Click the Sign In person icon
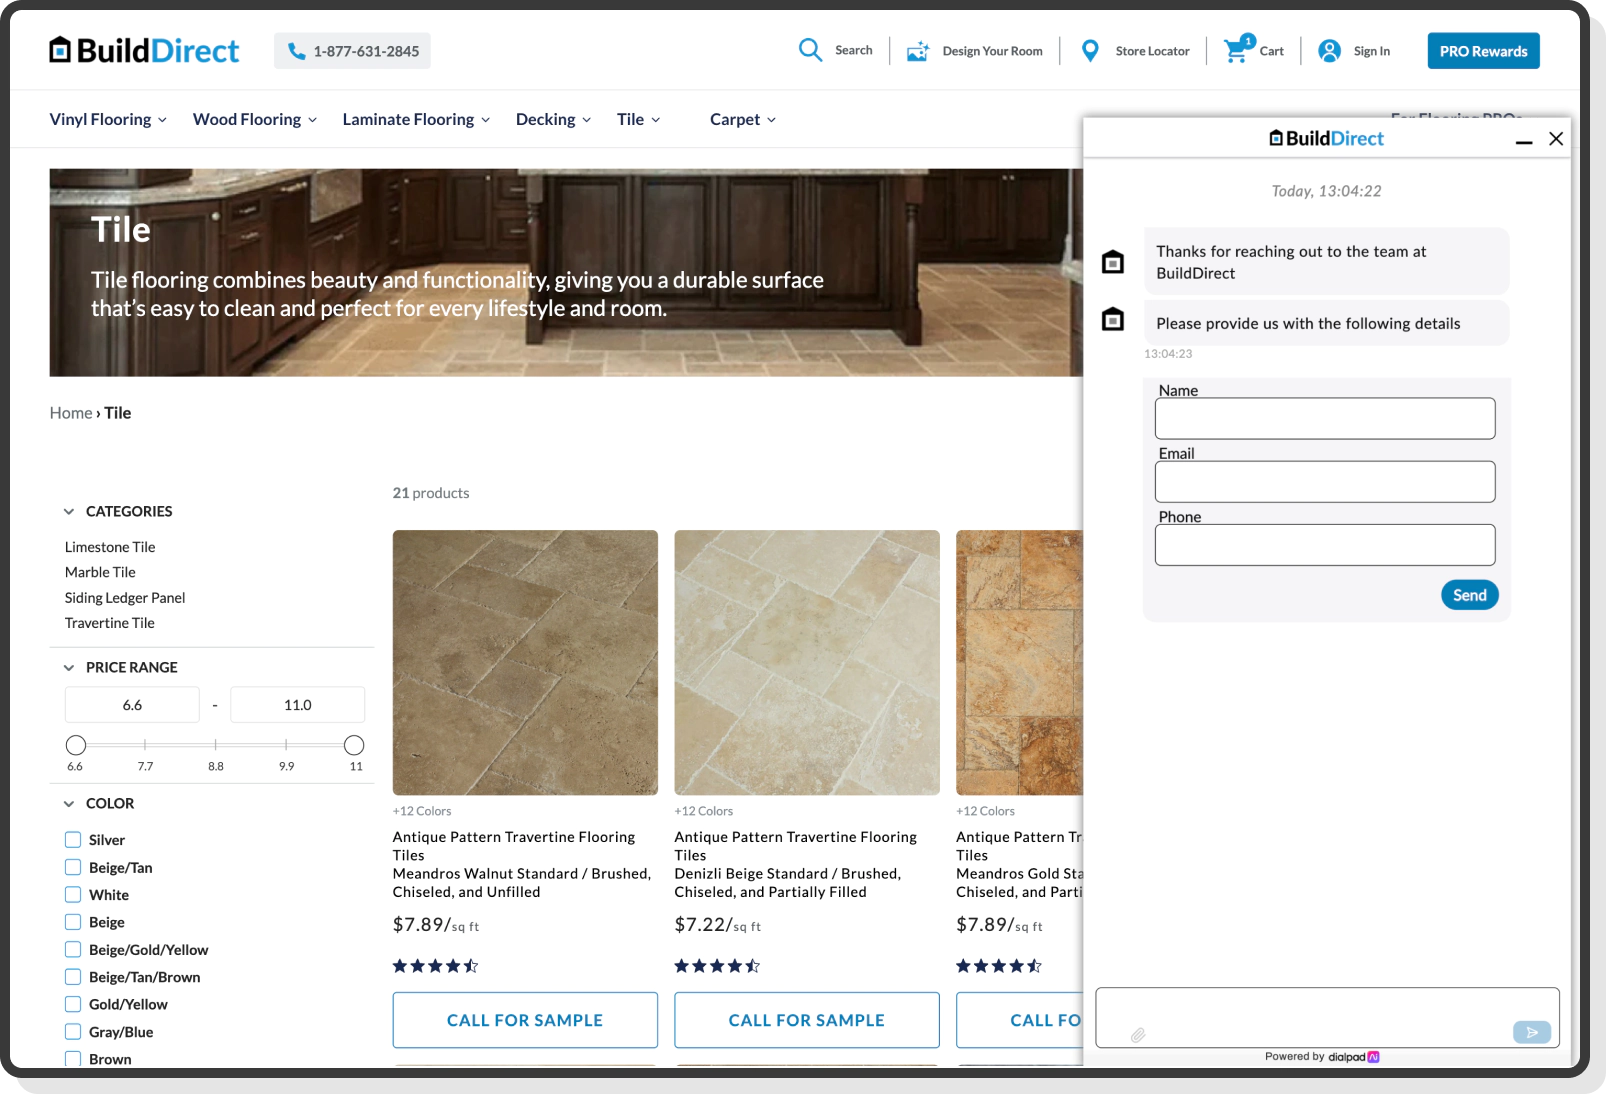The image size is (1606, 1094). 1329,50
